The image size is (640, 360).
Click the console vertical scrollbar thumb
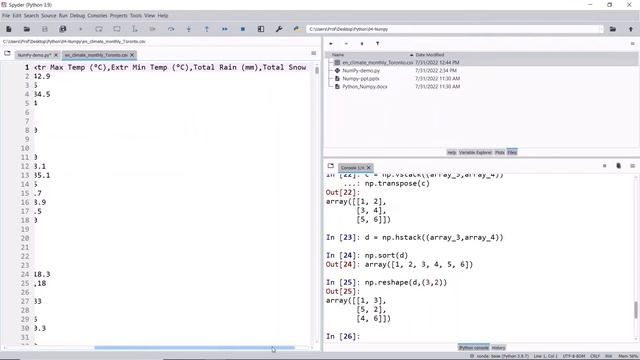click(636, 310)
